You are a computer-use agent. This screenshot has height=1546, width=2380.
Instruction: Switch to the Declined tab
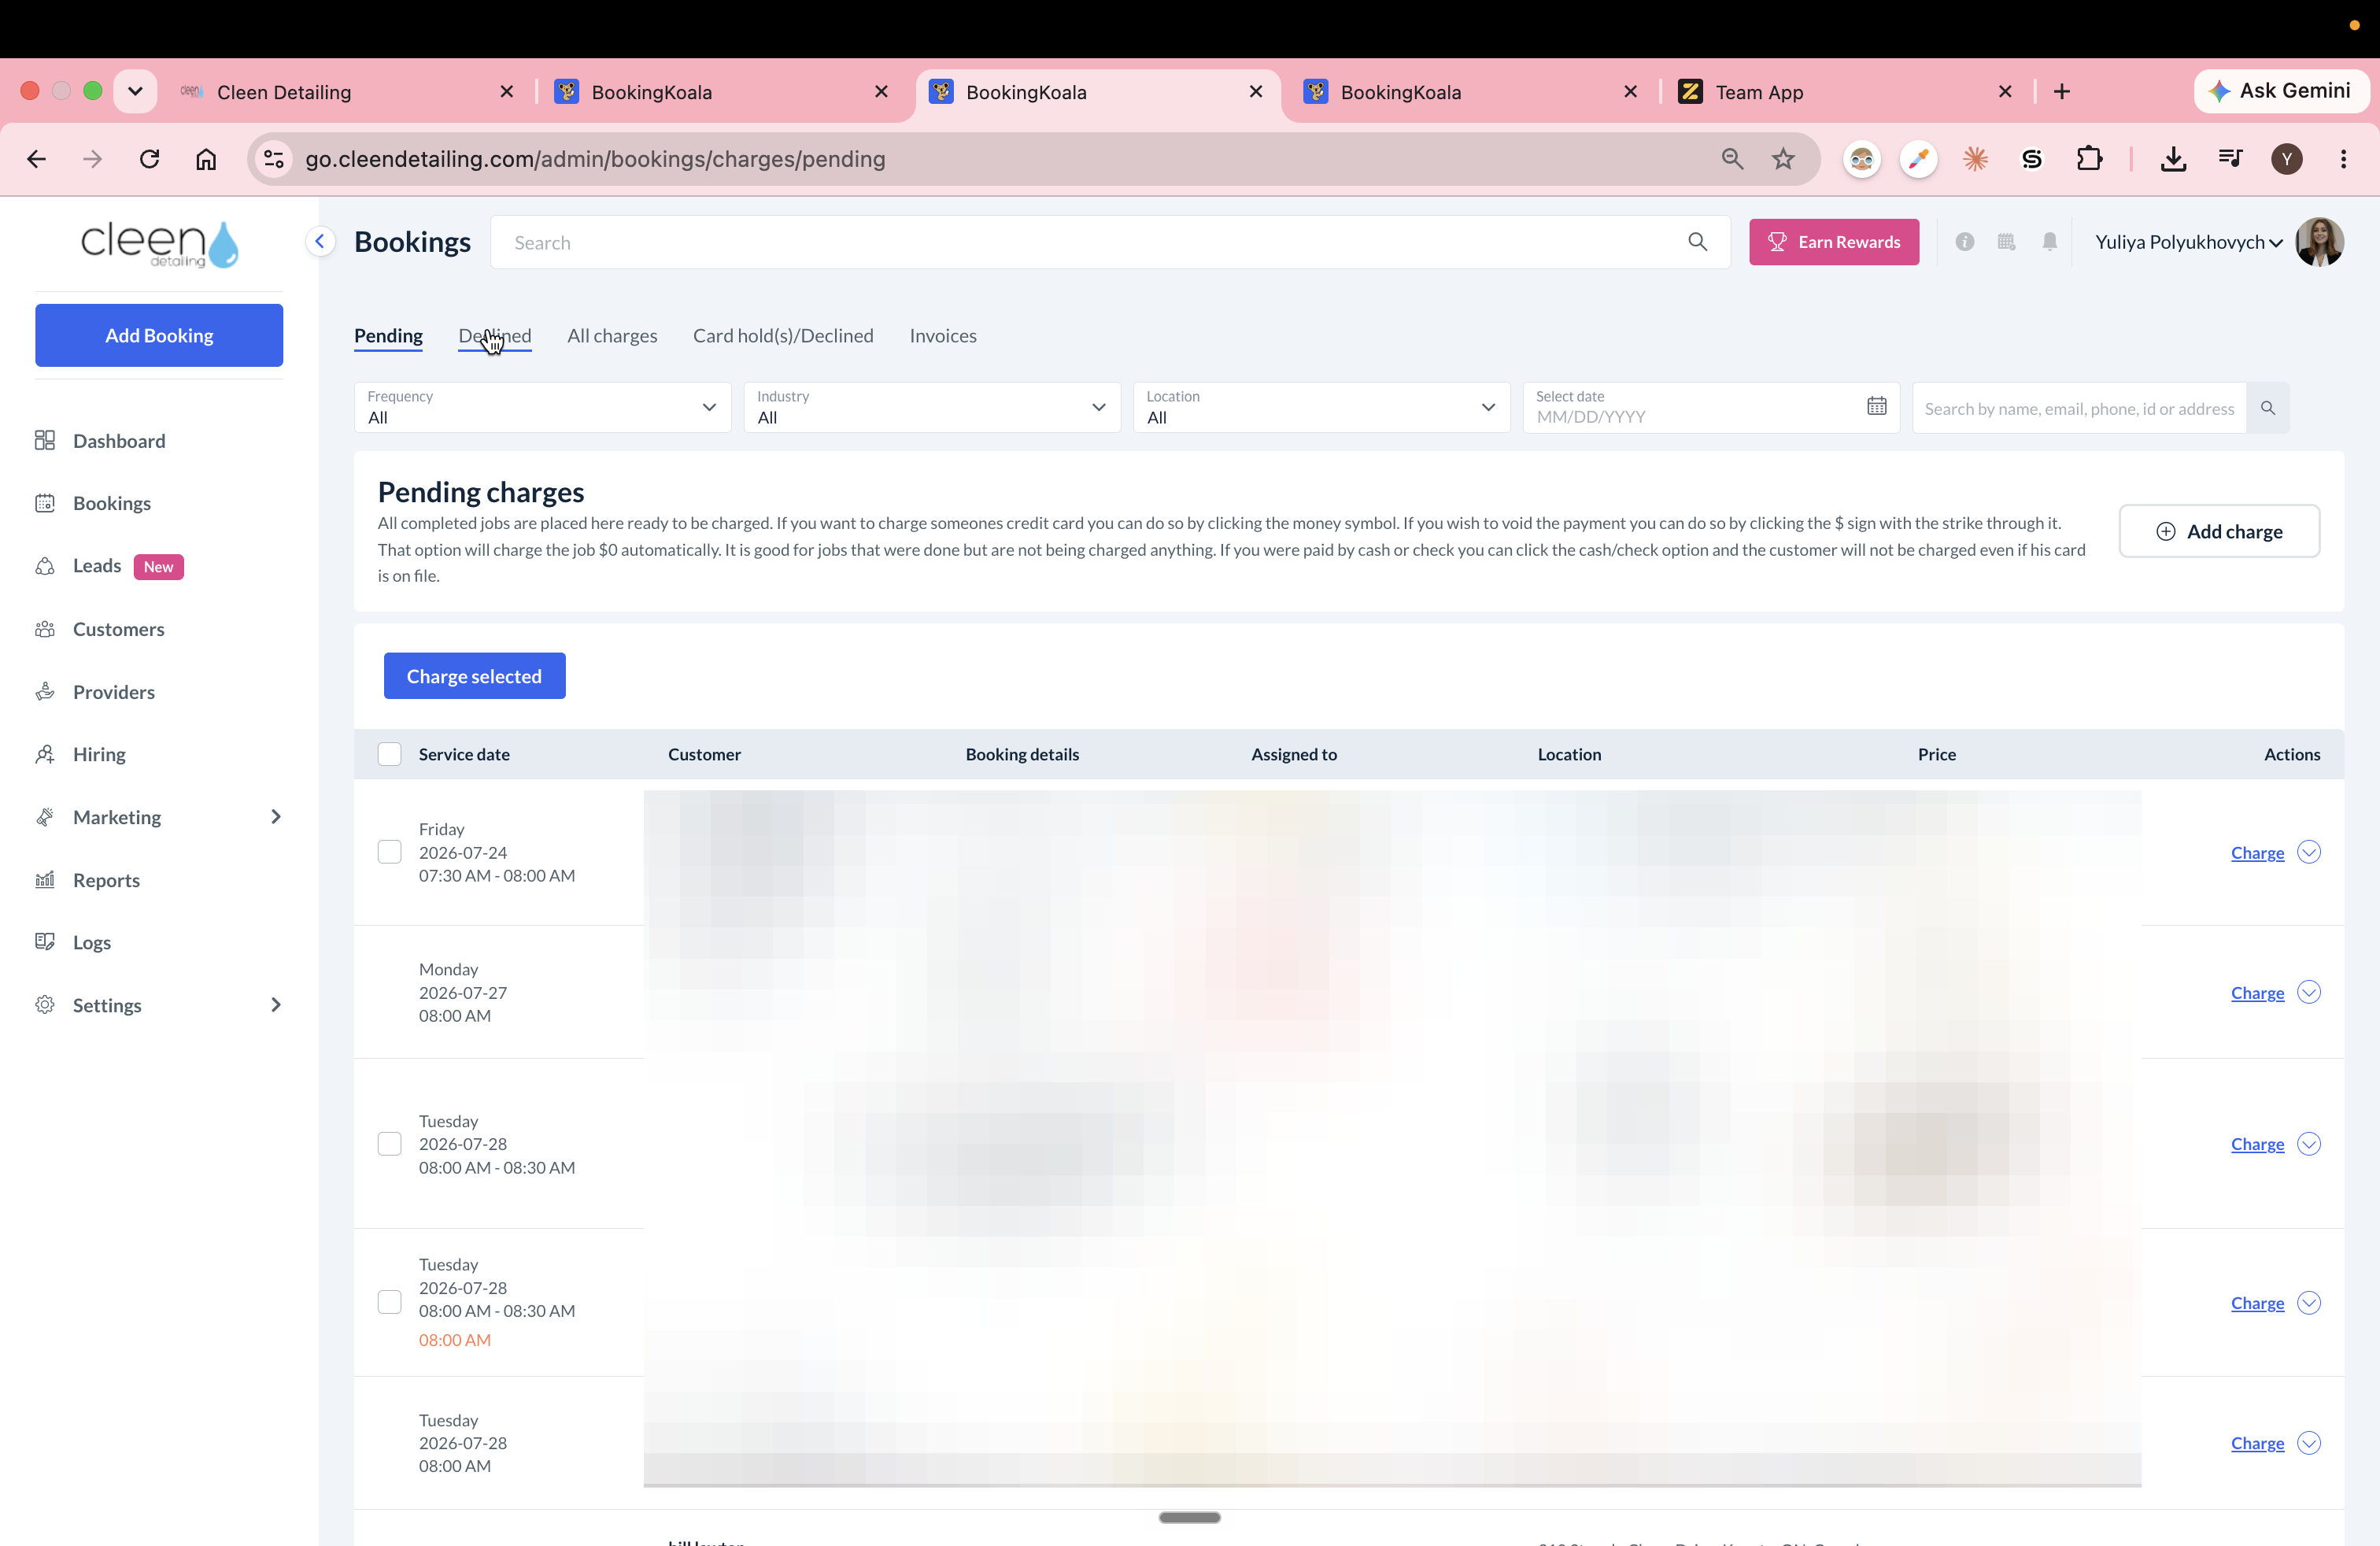click(x=495, y=336)
